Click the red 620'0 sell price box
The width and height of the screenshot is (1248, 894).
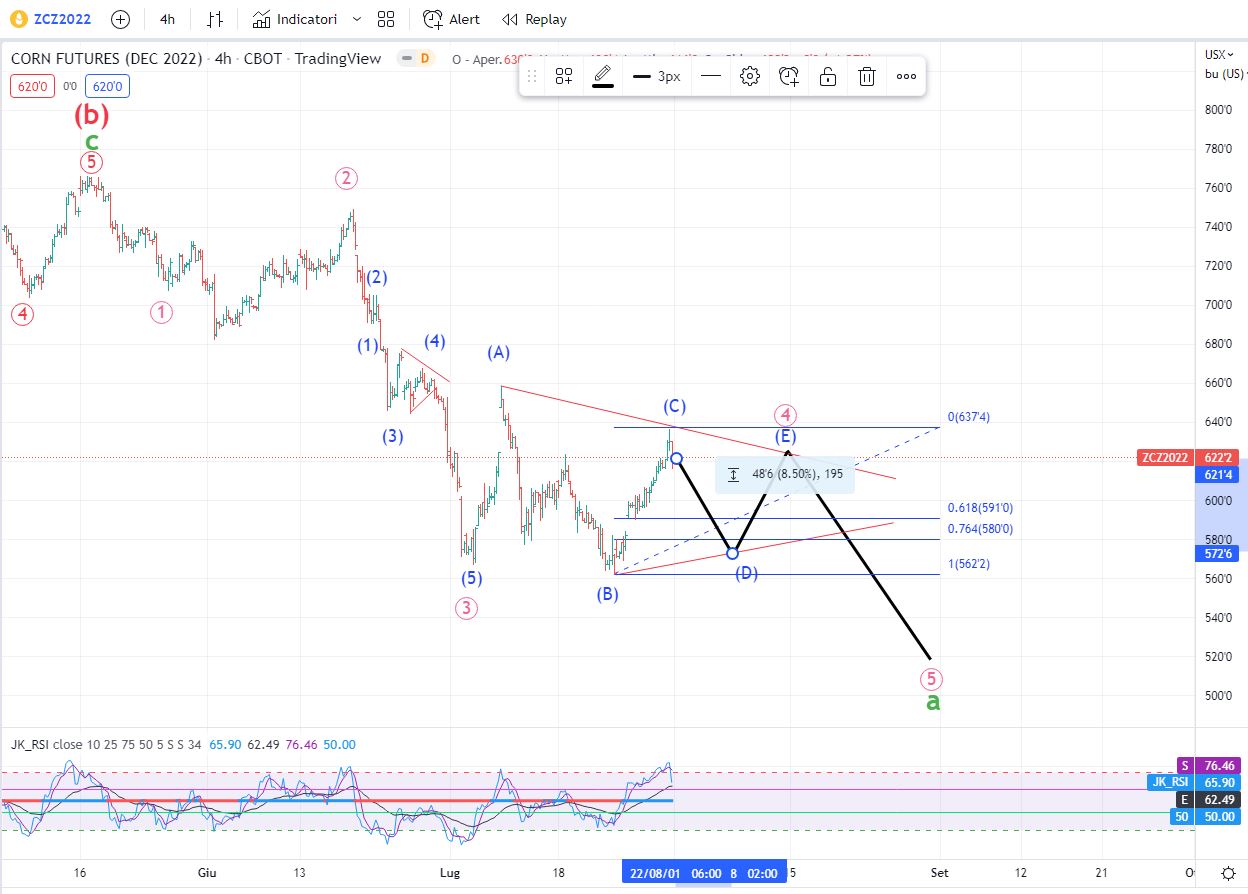[31, 87]
